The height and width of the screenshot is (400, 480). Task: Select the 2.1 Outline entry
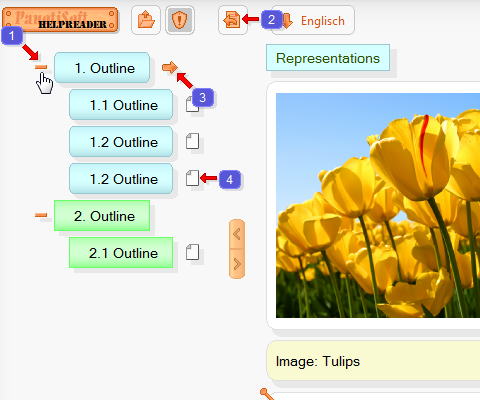click(121, 253)
